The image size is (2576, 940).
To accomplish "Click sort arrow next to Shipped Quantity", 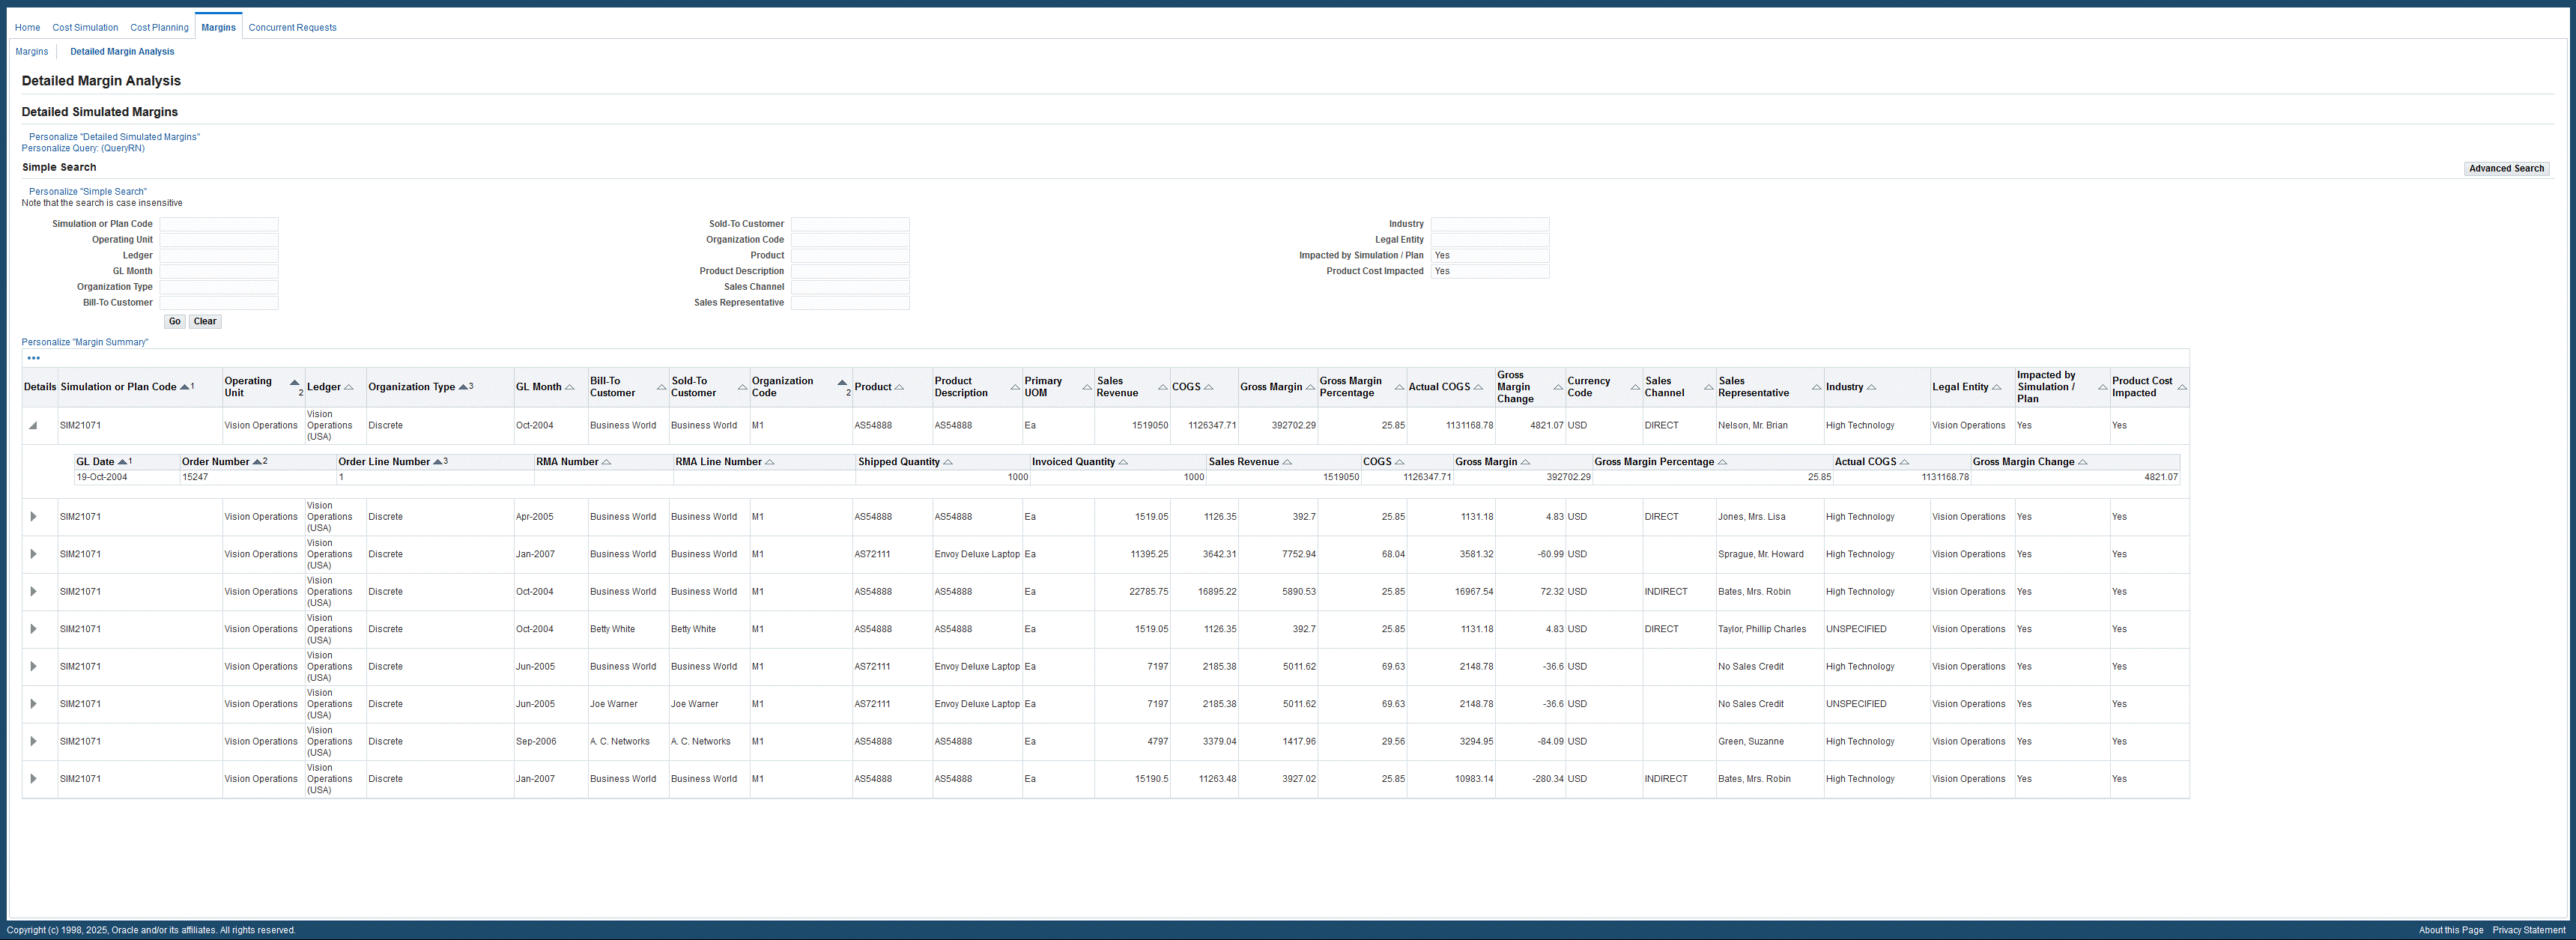I will click(x=948, y=462).
